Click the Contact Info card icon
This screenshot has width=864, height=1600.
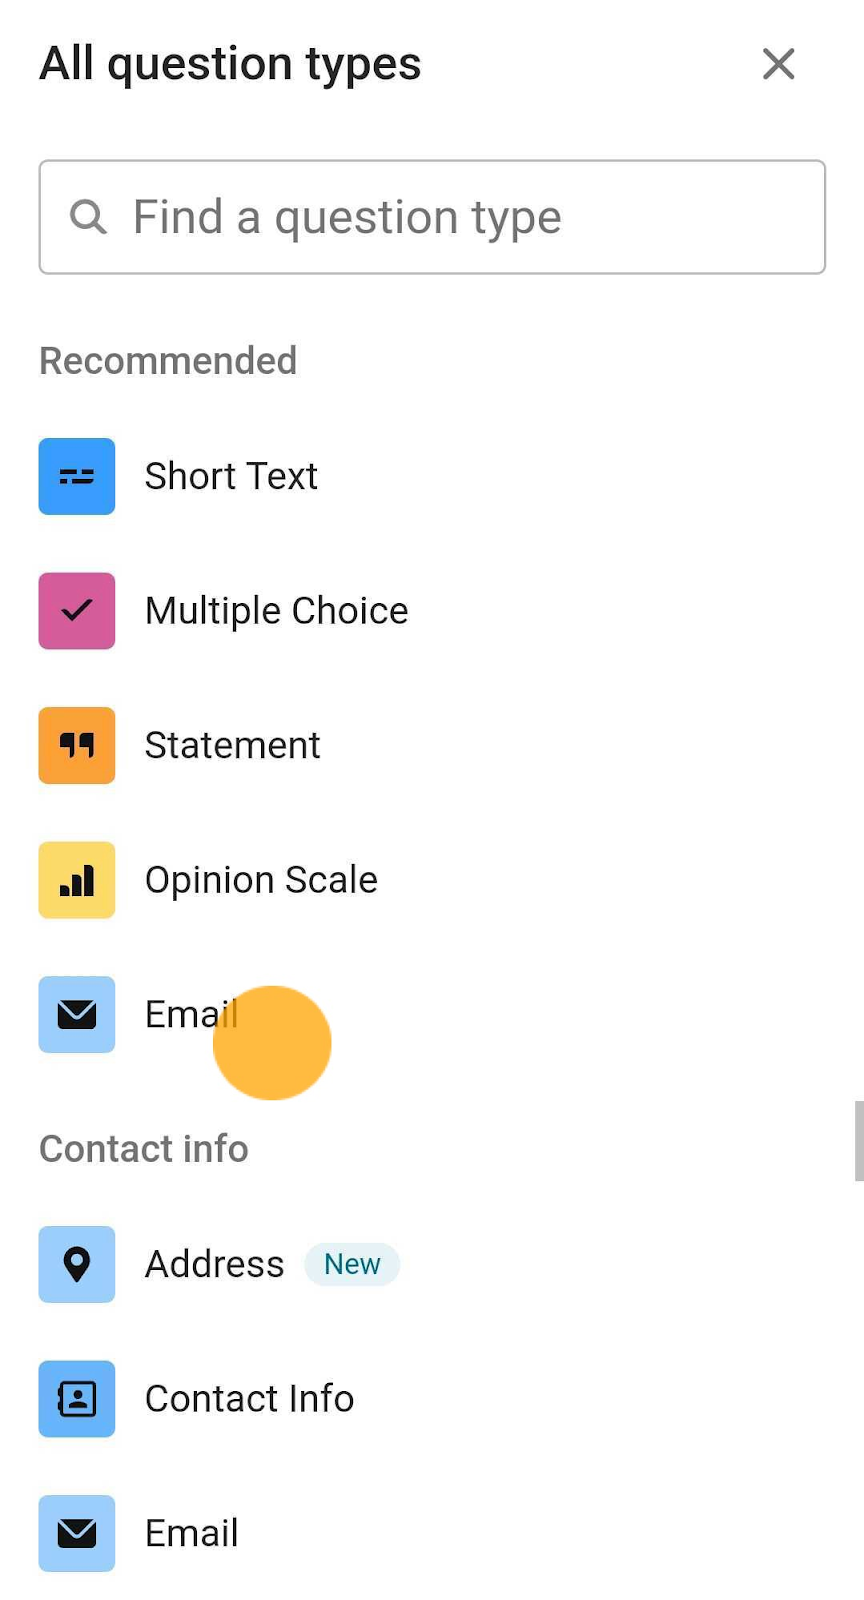pyautogui.click(x=77, y=1398)
